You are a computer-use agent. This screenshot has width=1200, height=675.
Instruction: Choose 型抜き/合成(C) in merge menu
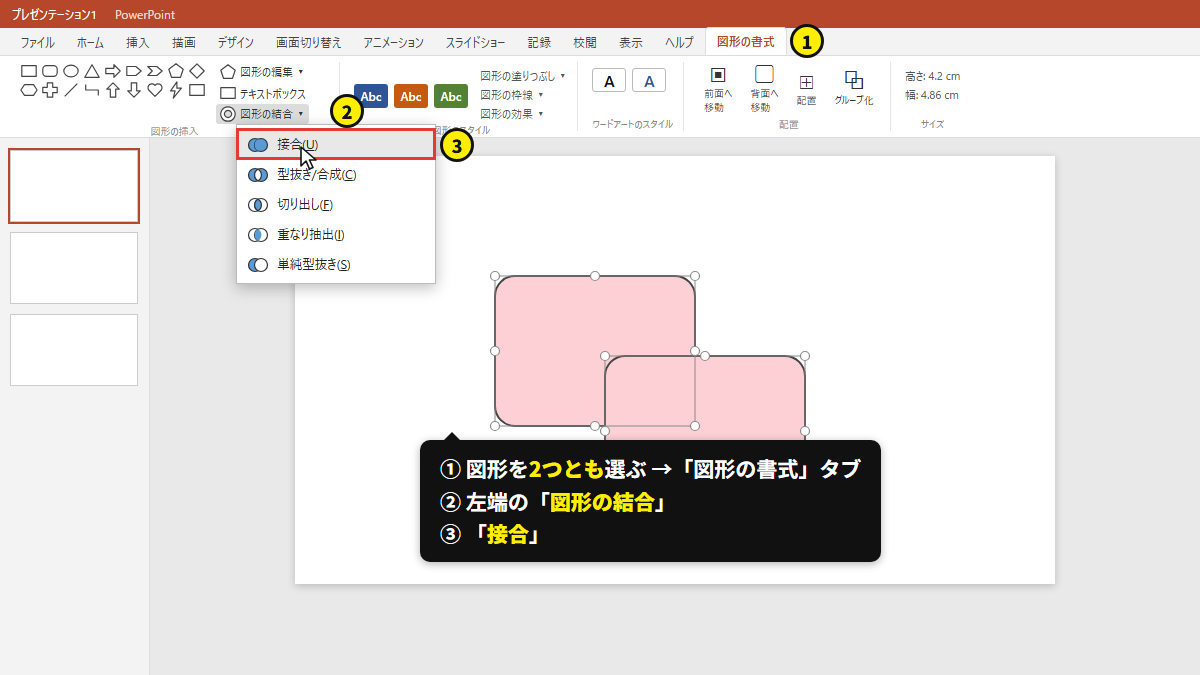click(336, 174)
